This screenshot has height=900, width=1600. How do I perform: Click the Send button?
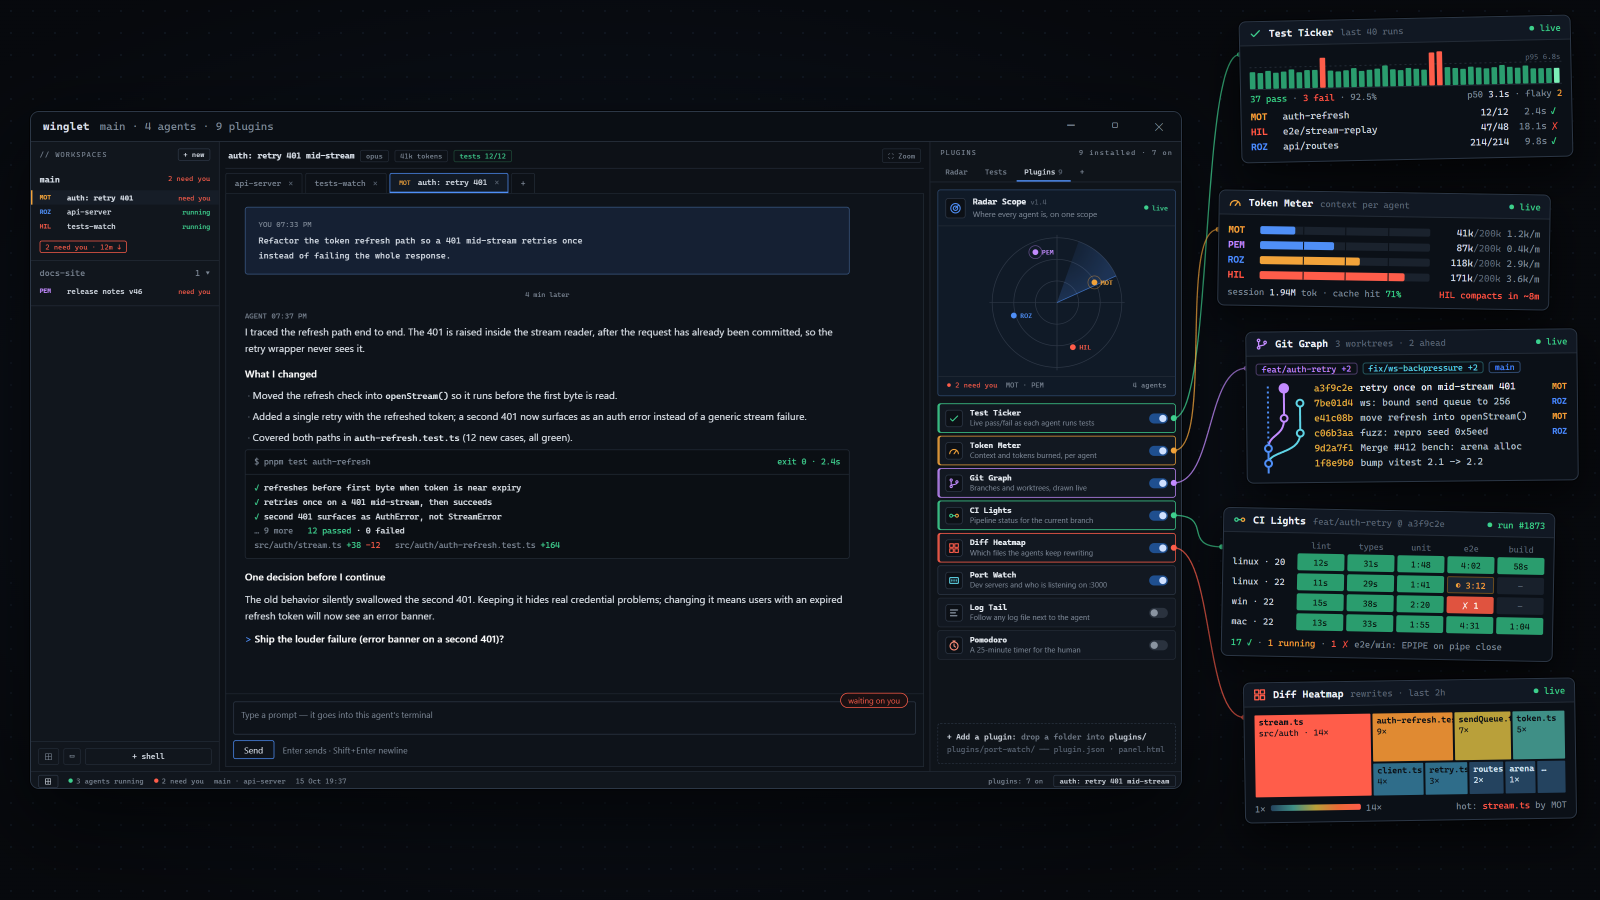pyautogui.click(x=253, y=750)
